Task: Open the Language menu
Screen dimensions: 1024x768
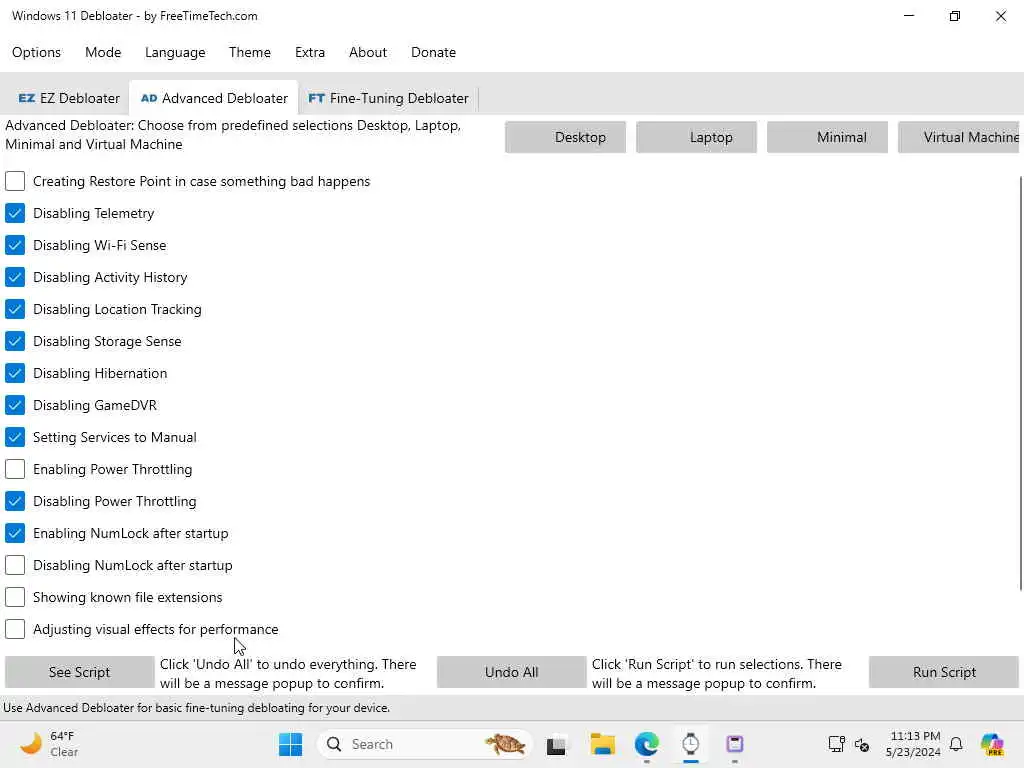Action: (x=175, y=52)
